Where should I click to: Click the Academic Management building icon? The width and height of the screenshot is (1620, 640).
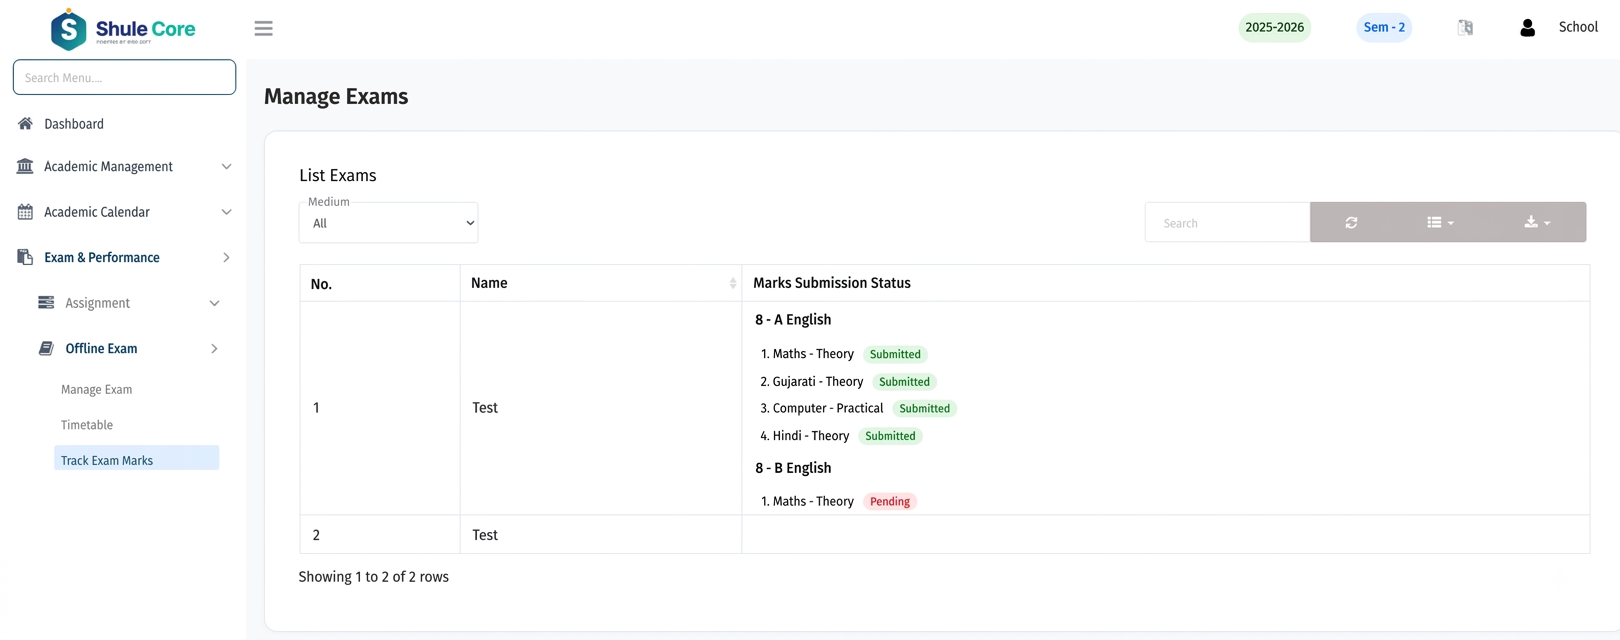[25, 166]
